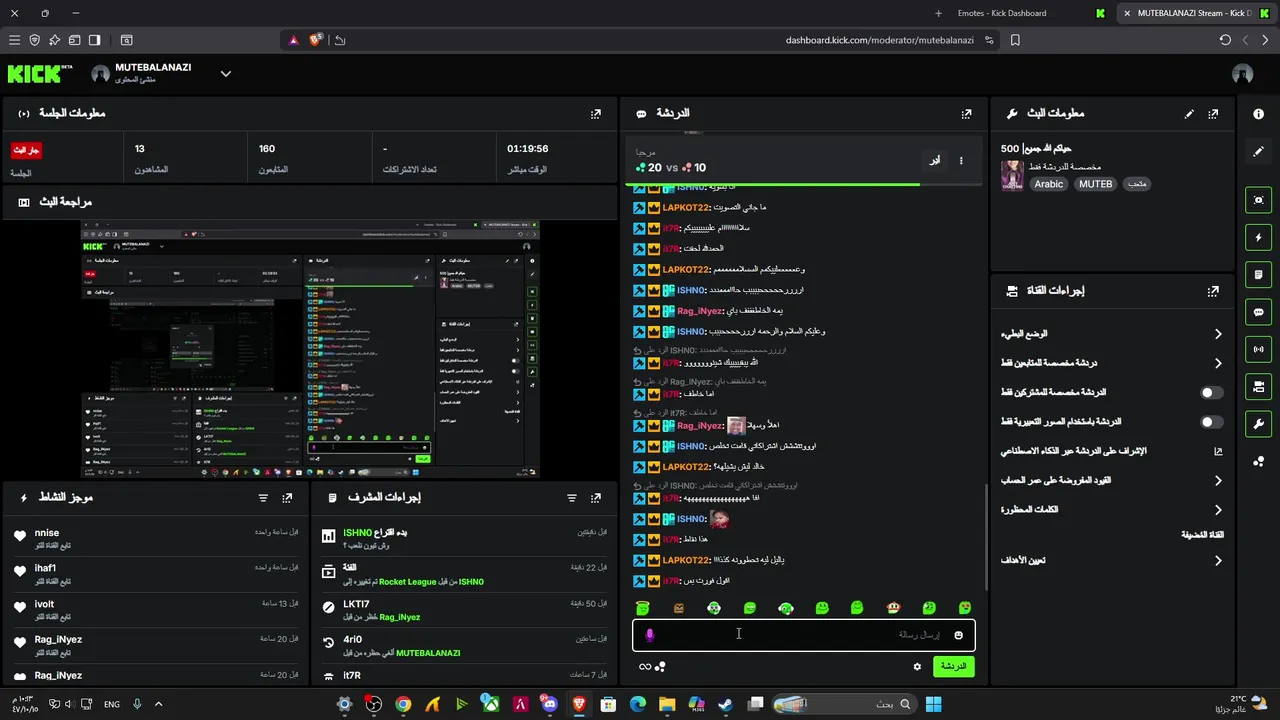Click Brave shields icon in toolbar

pos(316,40)
